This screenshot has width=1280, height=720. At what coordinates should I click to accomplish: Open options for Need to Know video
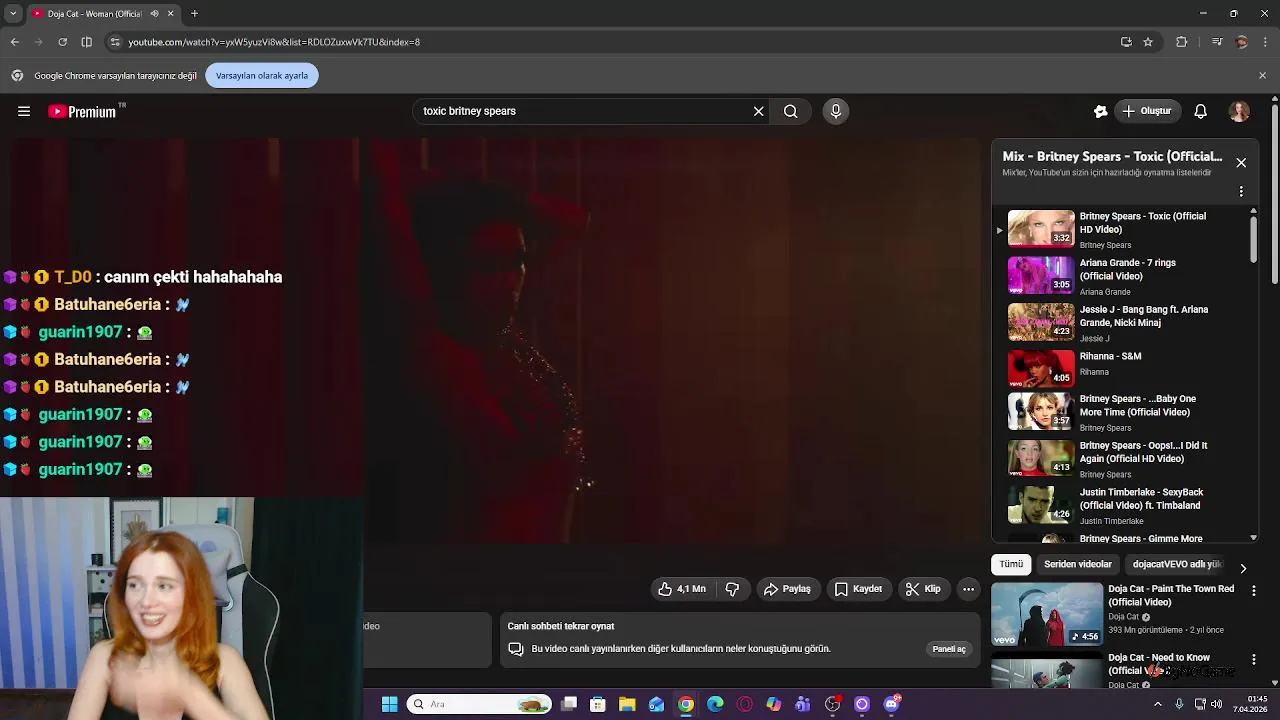[x=1254, y=660]
